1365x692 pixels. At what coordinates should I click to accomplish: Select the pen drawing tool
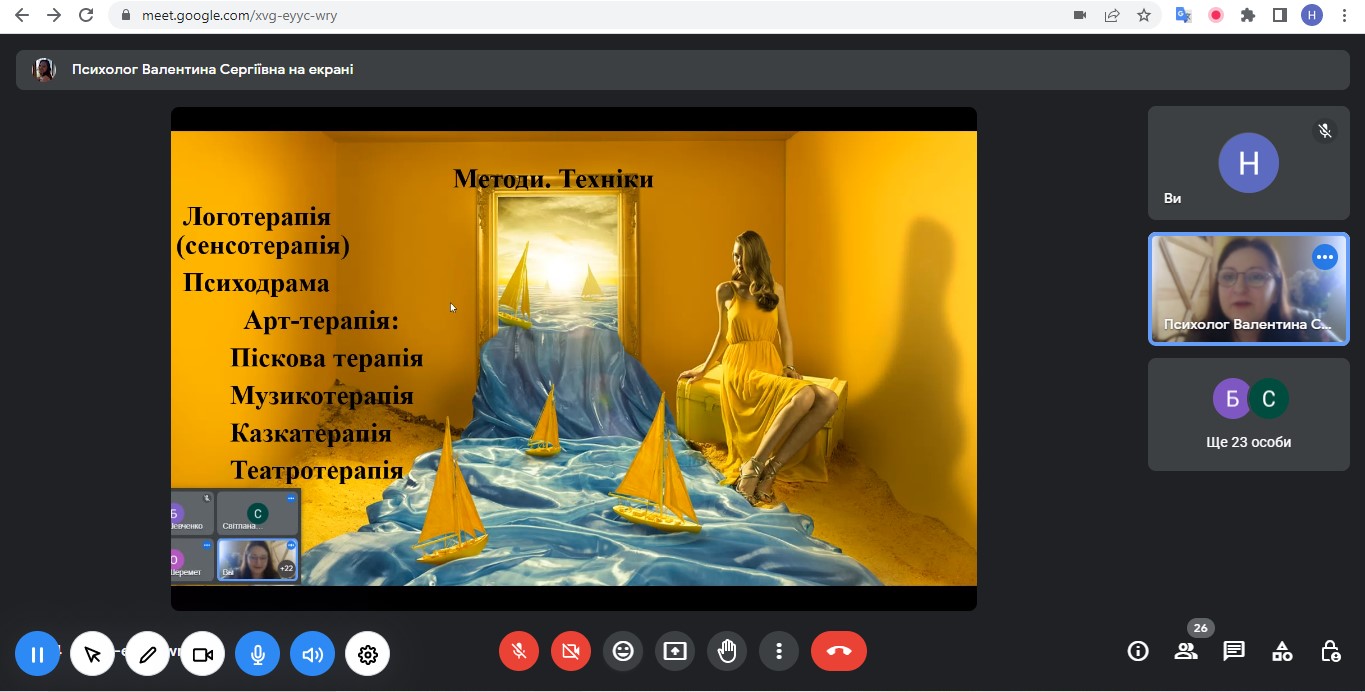[148, 655]
